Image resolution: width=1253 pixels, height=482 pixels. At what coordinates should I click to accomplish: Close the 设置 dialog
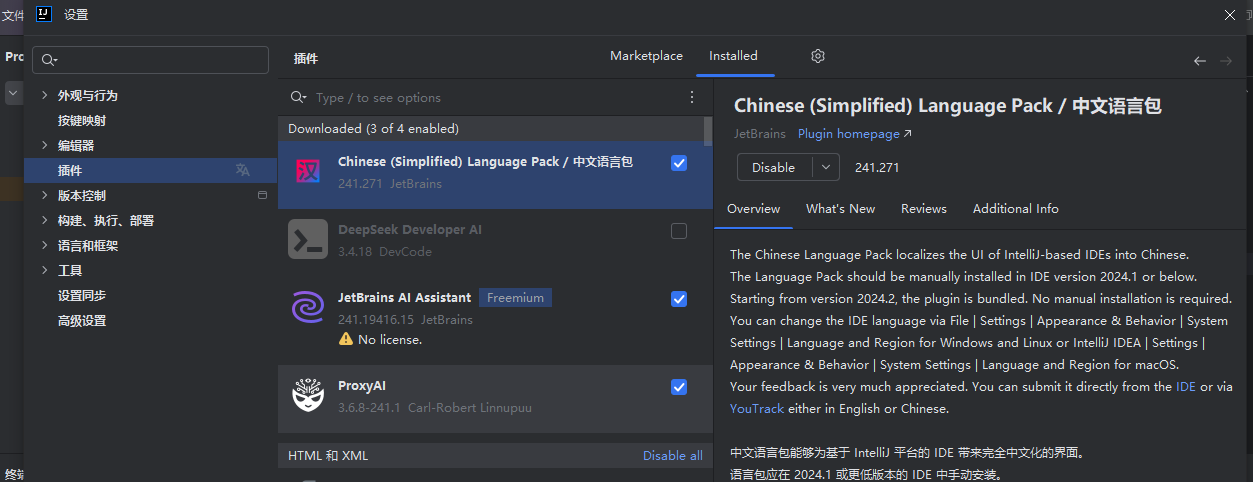tap(1230, 14)
